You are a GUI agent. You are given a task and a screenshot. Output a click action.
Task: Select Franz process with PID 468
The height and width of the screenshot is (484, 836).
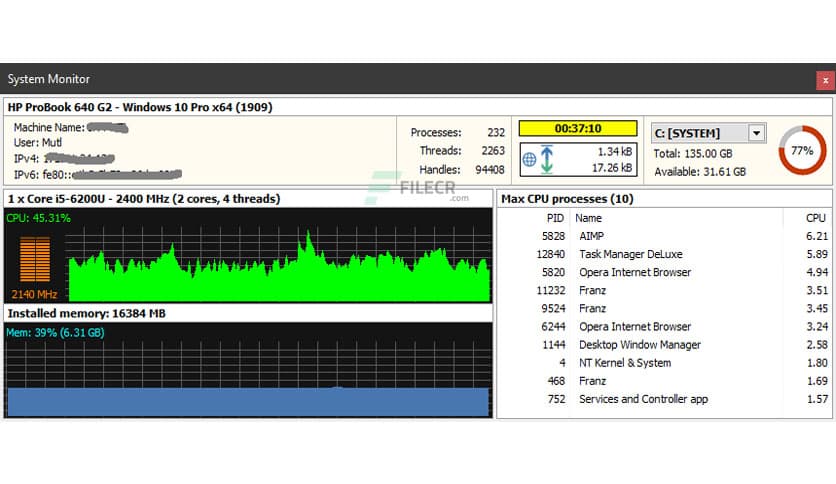pyautogui.click(x=664, y=381)
